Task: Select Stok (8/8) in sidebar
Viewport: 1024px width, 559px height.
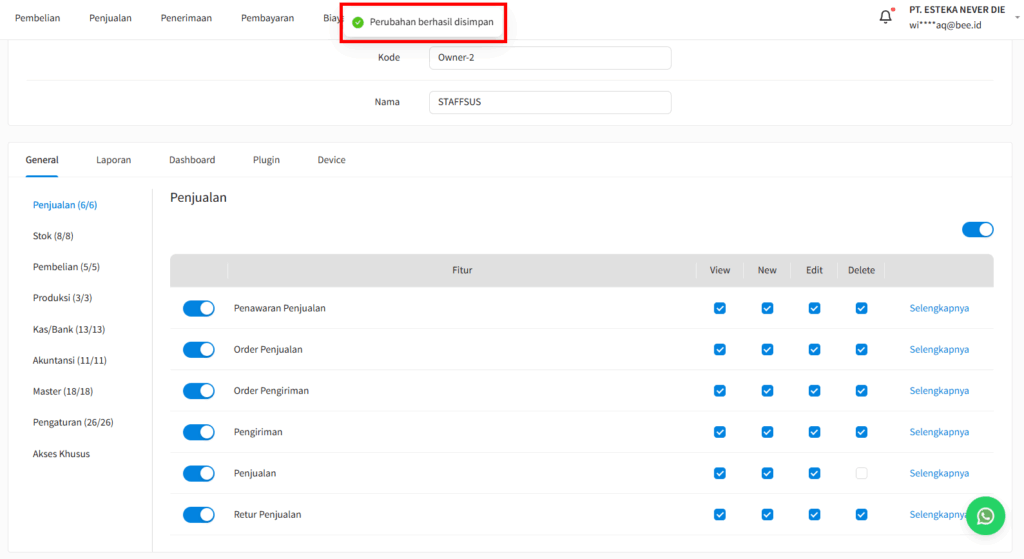Action: (53, 236)
